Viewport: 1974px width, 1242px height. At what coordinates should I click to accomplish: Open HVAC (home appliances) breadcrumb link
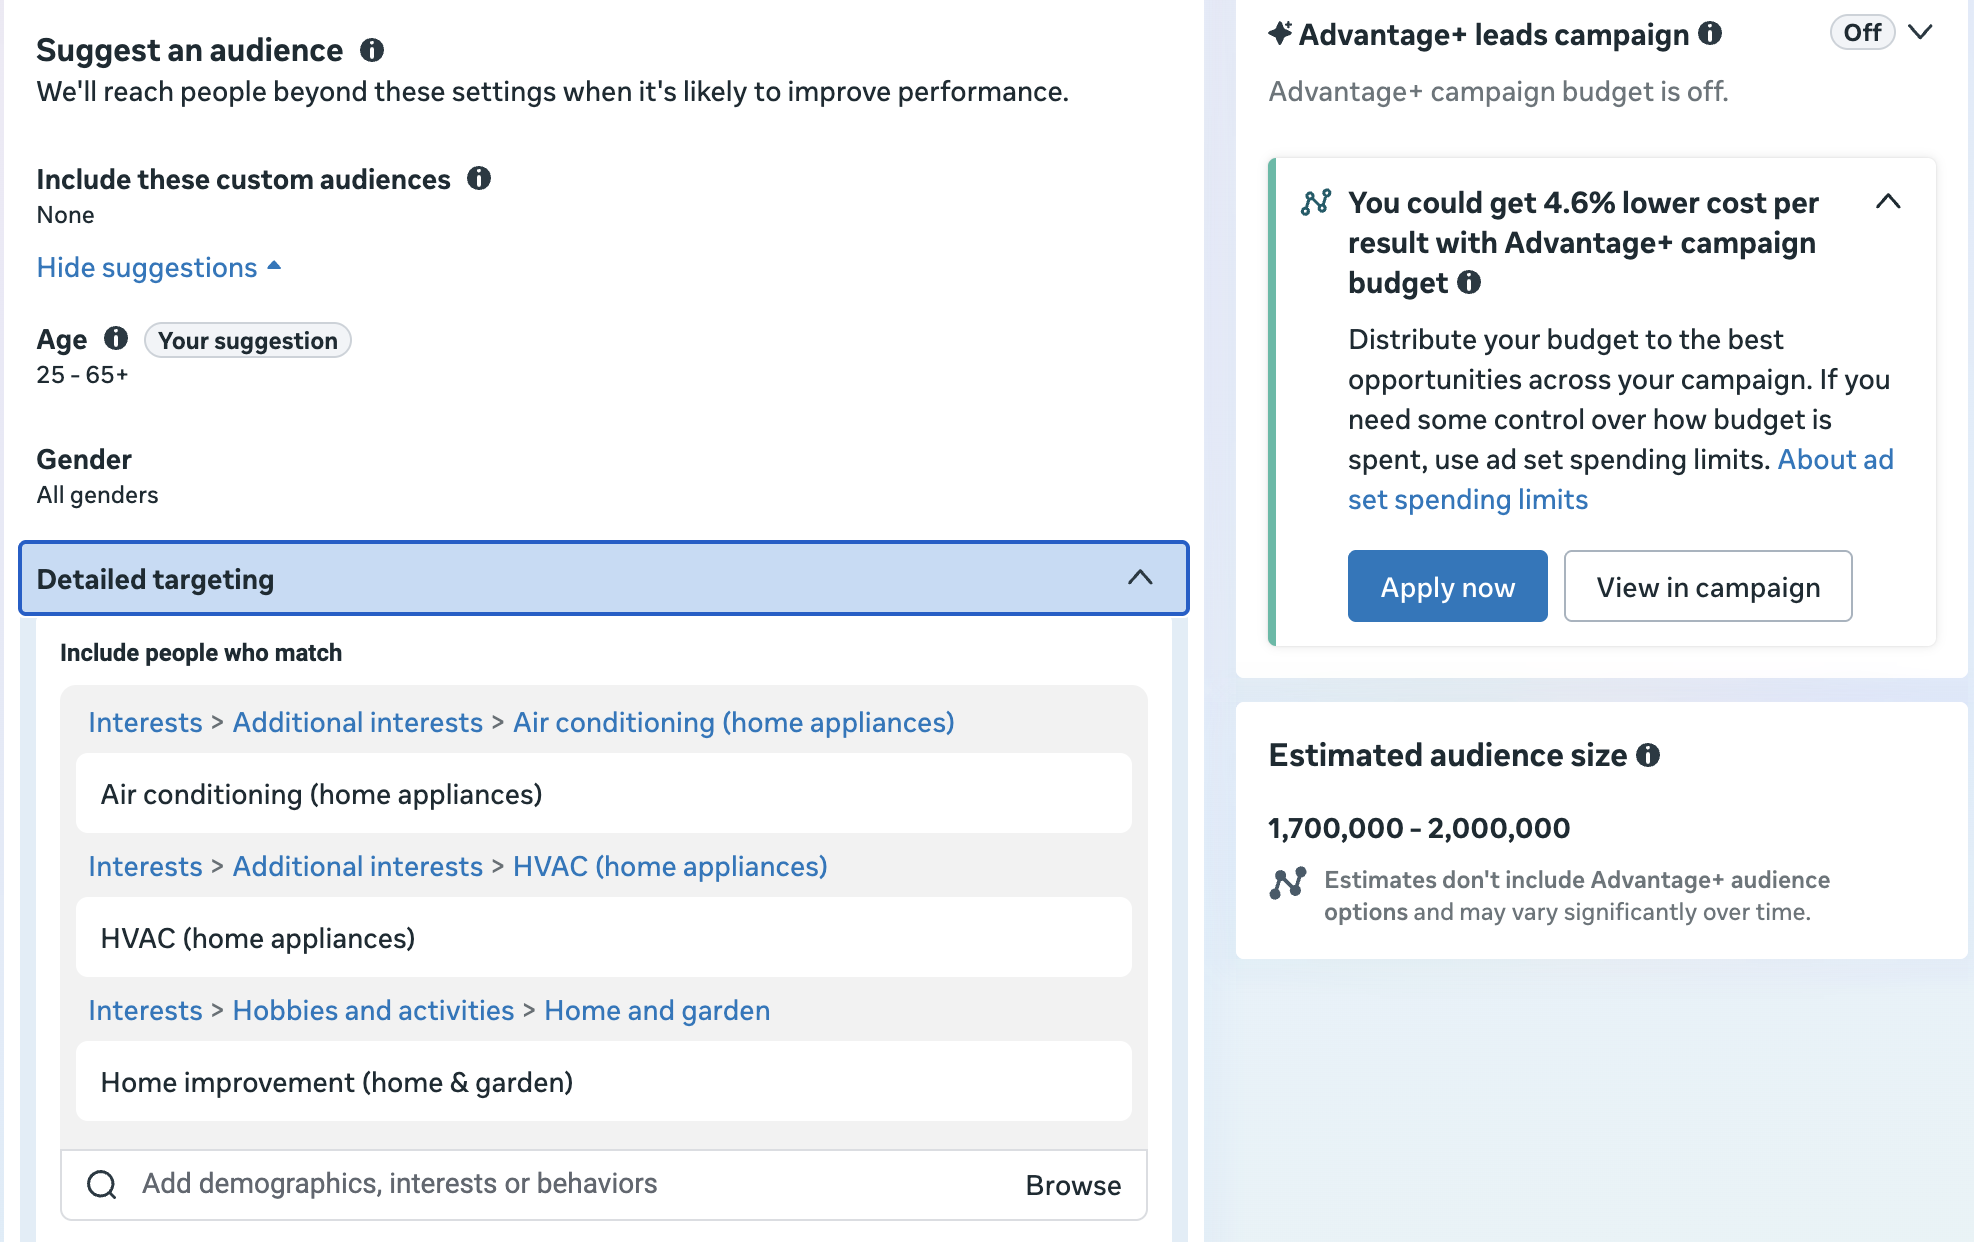click(670, 866)
